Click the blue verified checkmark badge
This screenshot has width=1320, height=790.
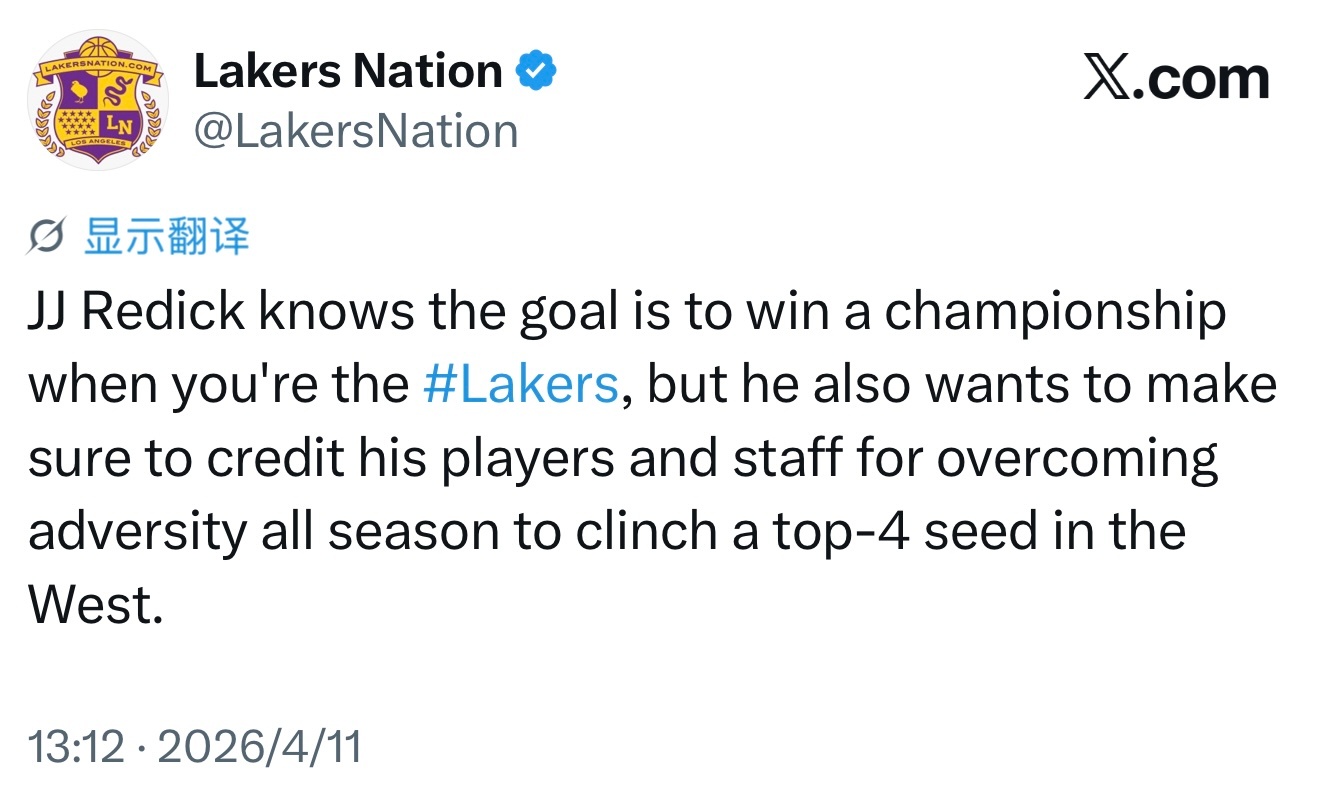tap(535, 71)
